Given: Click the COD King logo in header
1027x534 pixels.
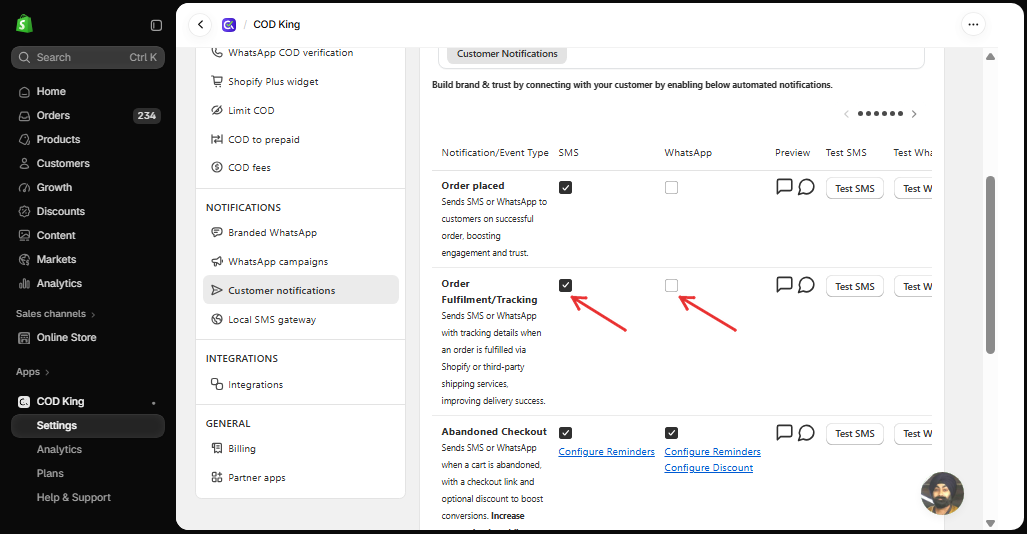Looking at the screenshot, I should (229, 25).
